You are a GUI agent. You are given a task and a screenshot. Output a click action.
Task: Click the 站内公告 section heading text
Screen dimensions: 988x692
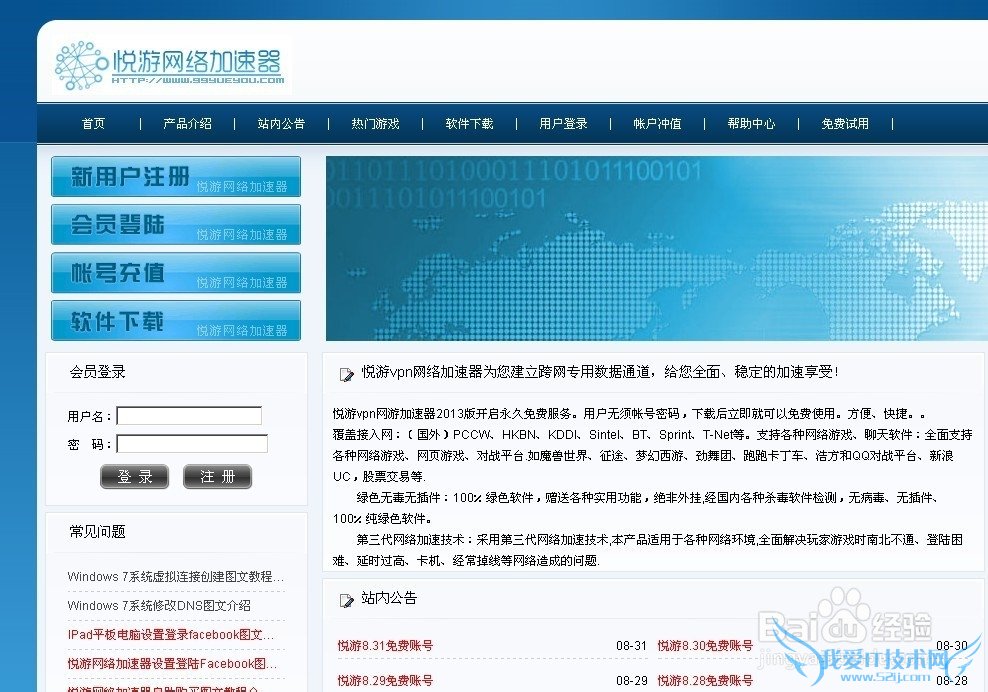coord(389,598)
